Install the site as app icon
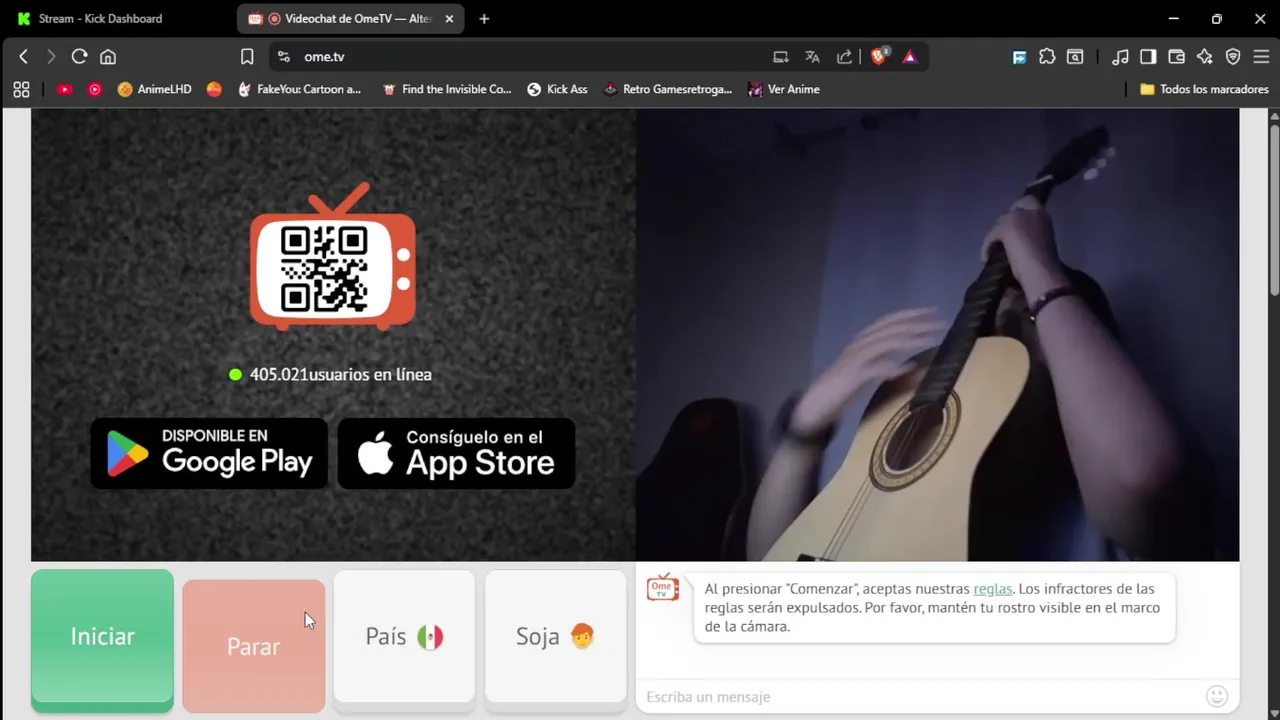The image size is (1280, 720). click(x=781, y=57)
